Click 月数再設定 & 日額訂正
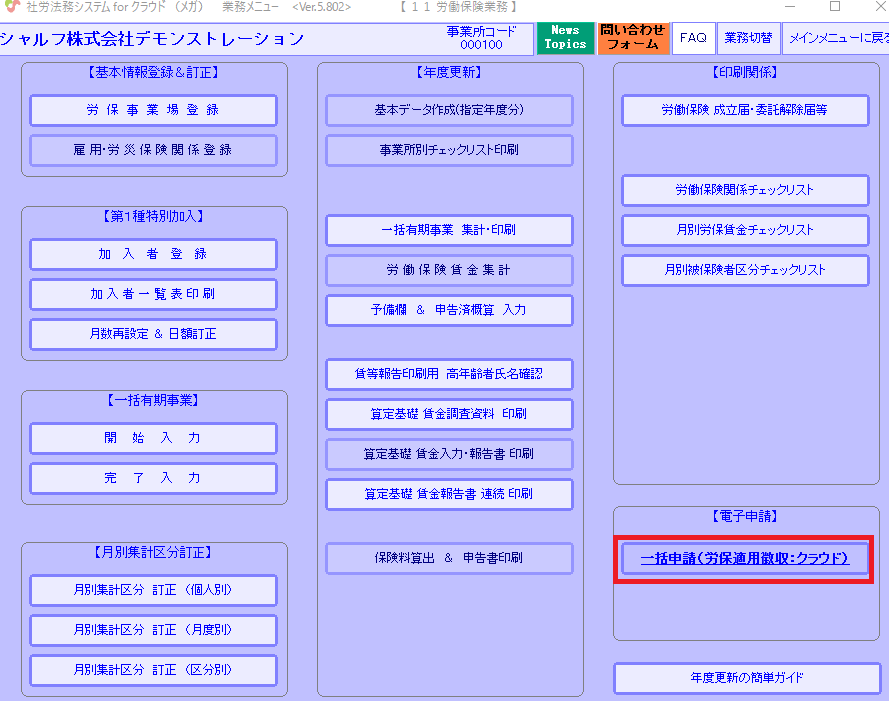Screen dimensions: 889x701 pyautogui.click(x=153, y=334)
